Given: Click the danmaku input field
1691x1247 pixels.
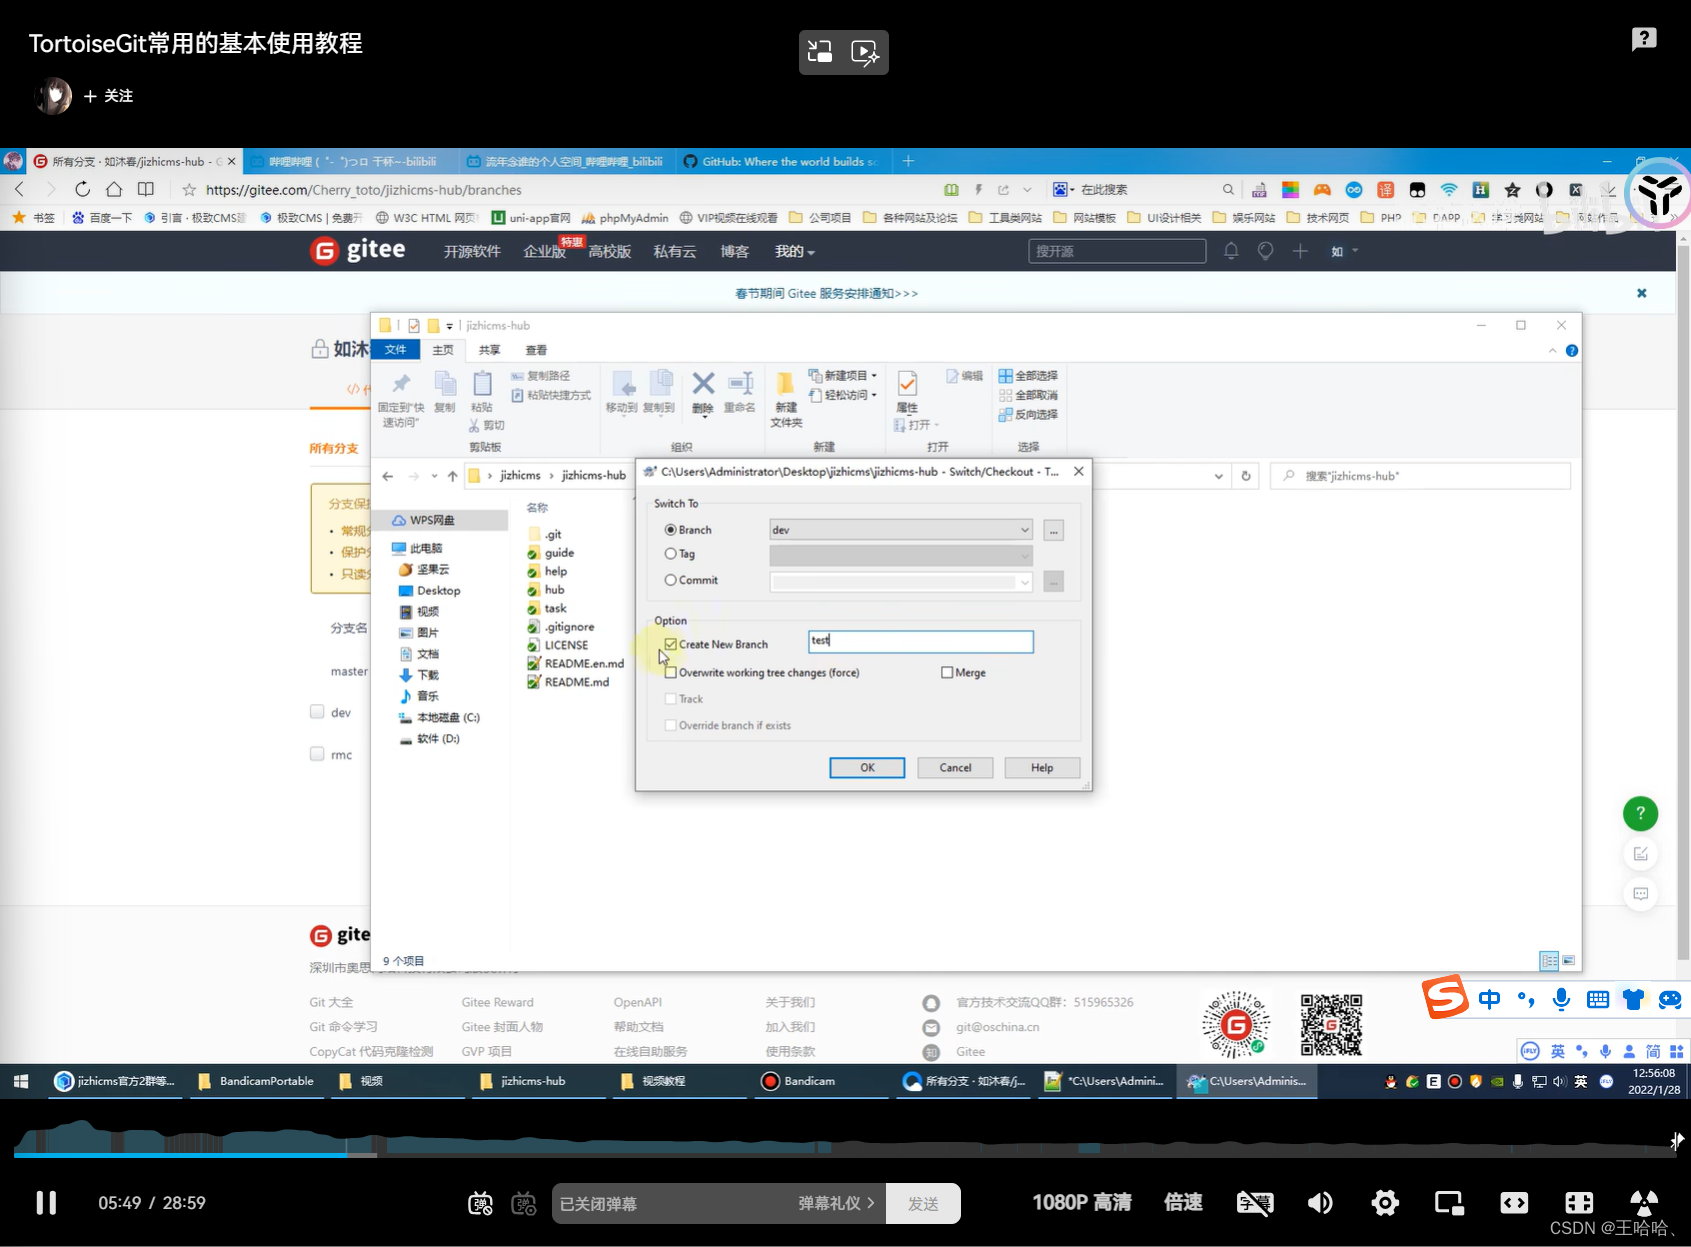Looking at the screenshot, I should [670, 1203].
